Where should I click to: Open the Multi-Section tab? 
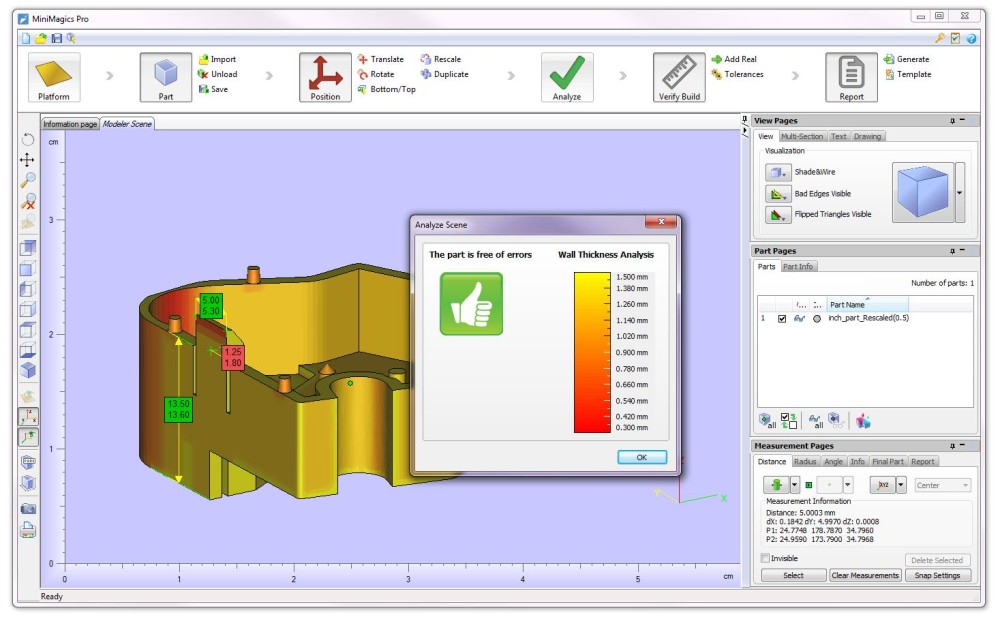tap(802, 137)
